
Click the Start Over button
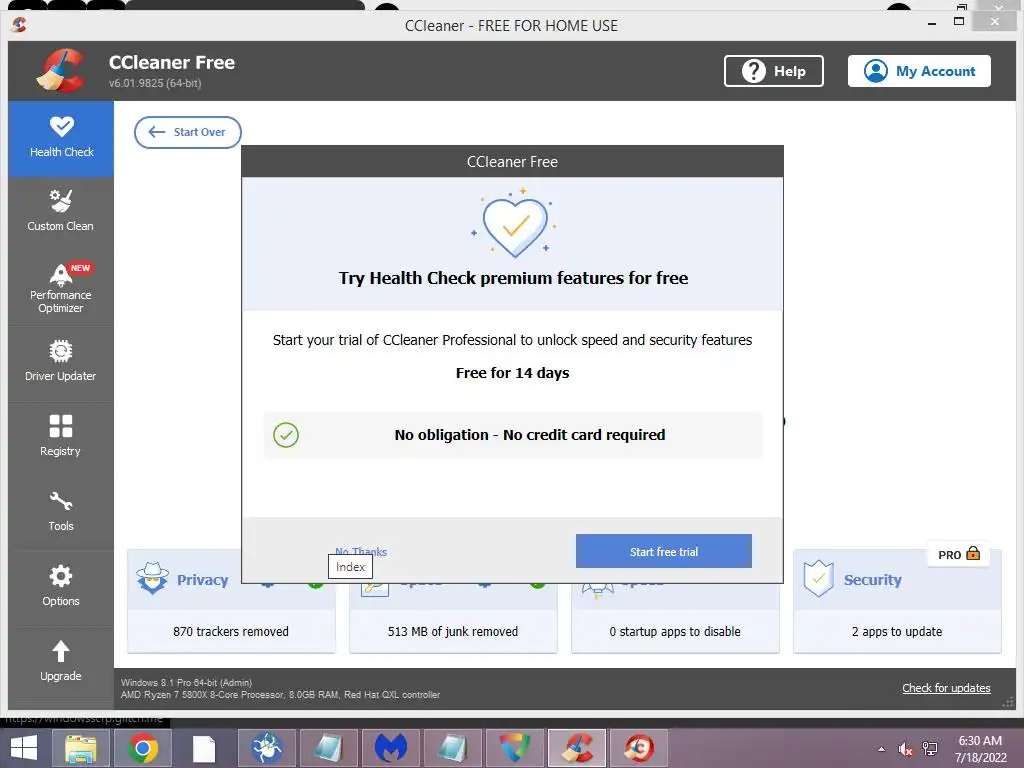[187, 132]
